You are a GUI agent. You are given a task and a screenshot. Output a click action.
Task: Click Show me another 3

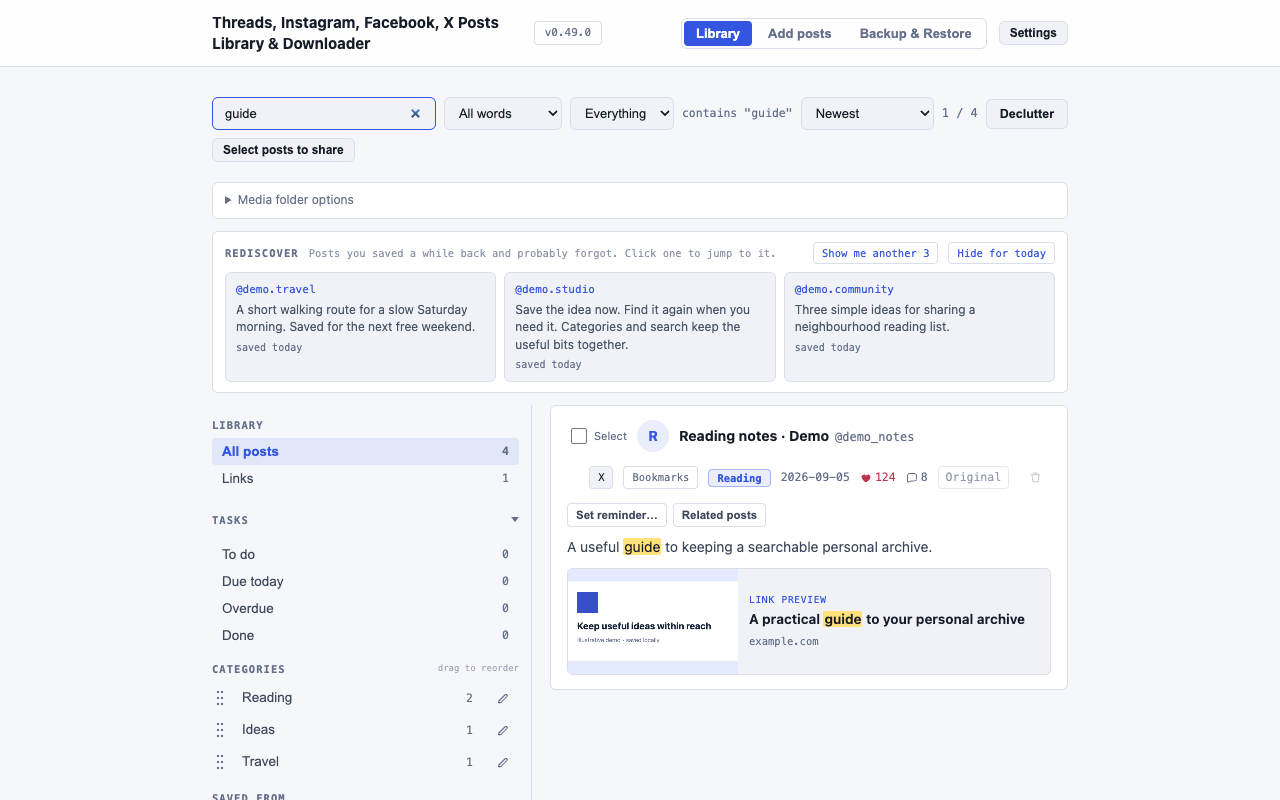tap(875, 253)
